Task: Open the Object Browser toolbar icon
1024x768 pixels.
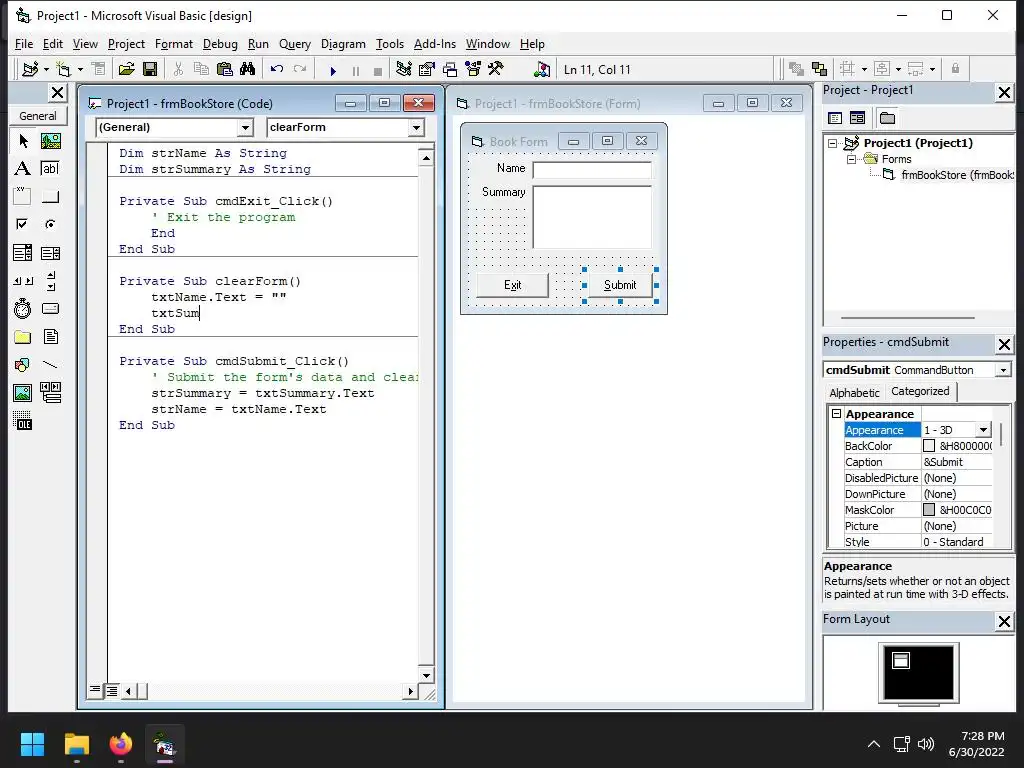Action: click(473, 69)
